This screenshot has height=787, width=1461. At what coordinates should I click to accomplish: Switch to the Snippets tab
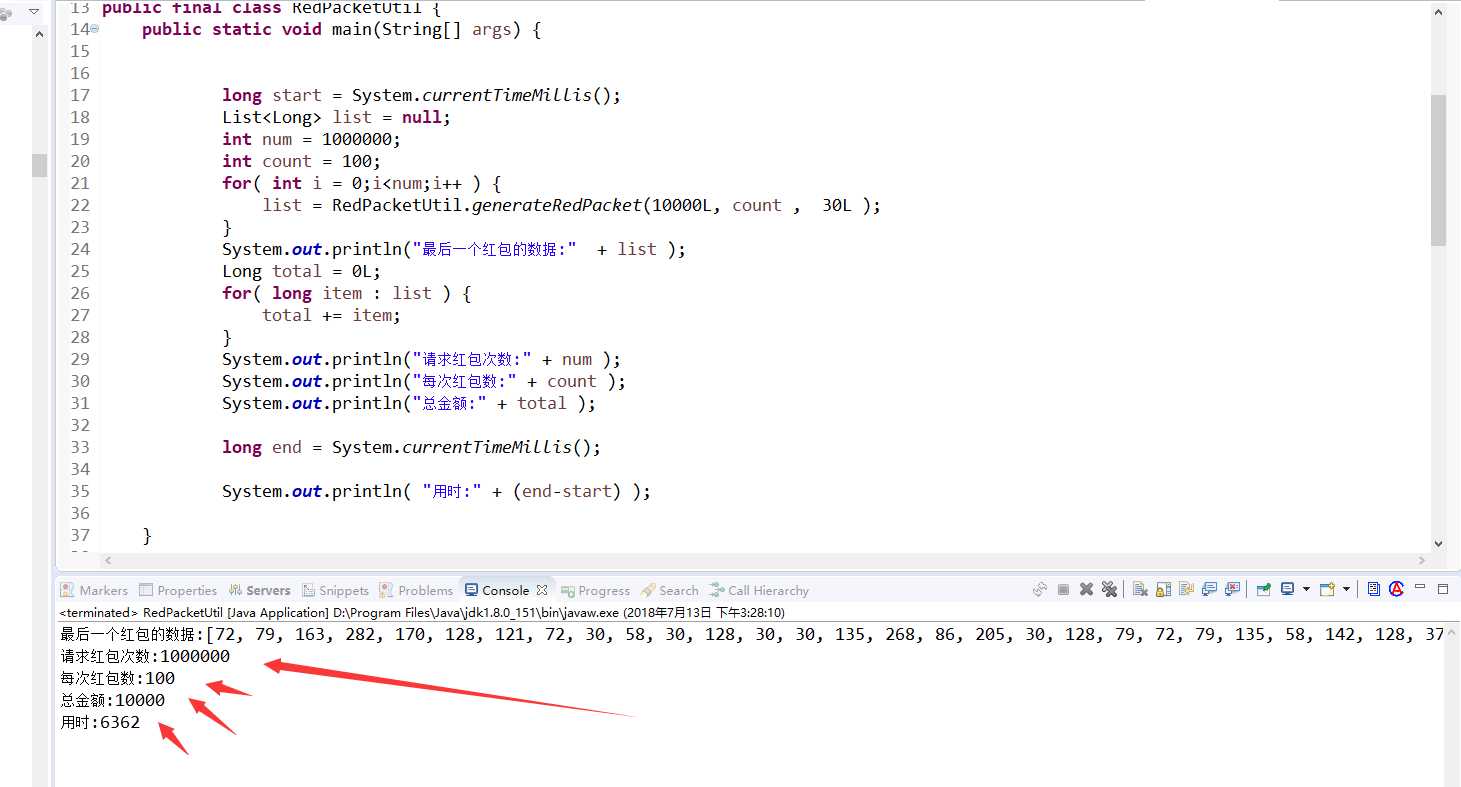tap(335, 590)
